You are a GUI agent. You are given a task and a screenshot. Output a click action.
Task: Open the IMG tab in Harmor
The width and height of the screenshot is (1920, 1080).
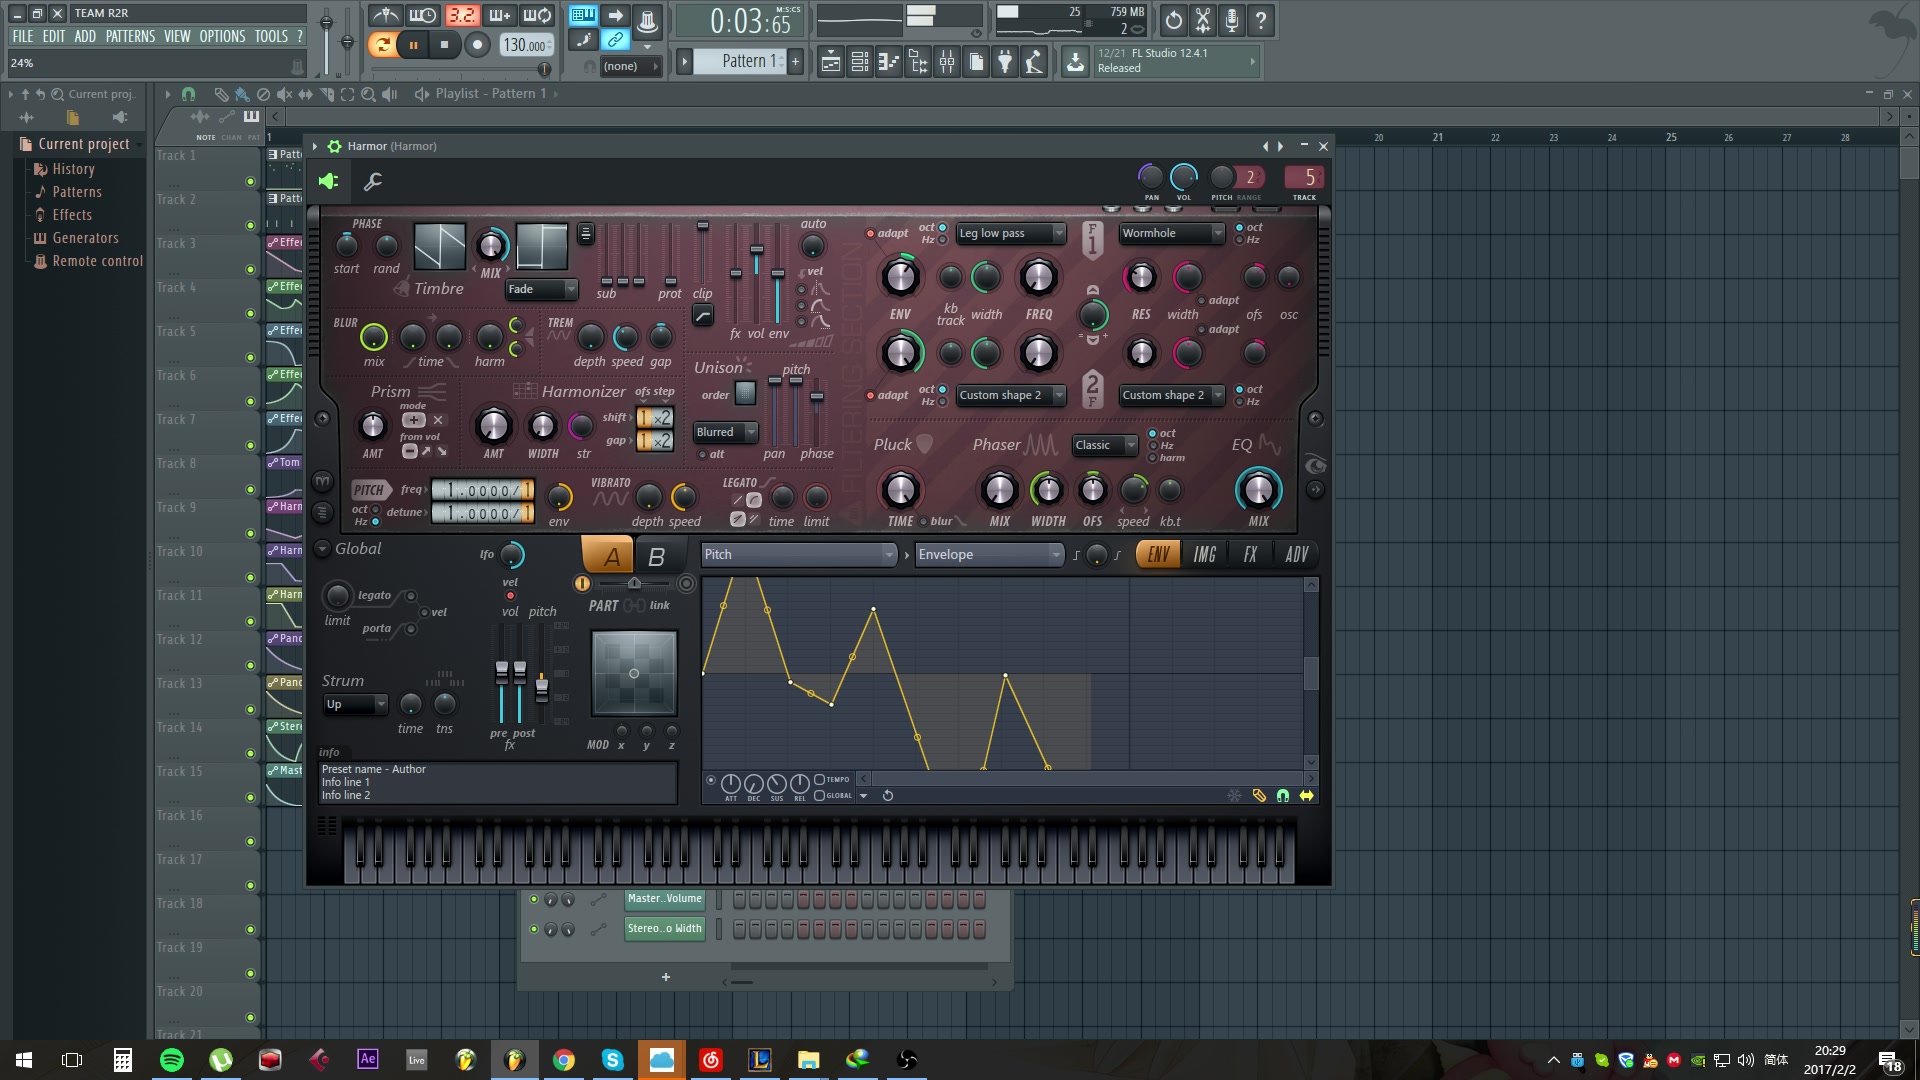pos(1204,554)
